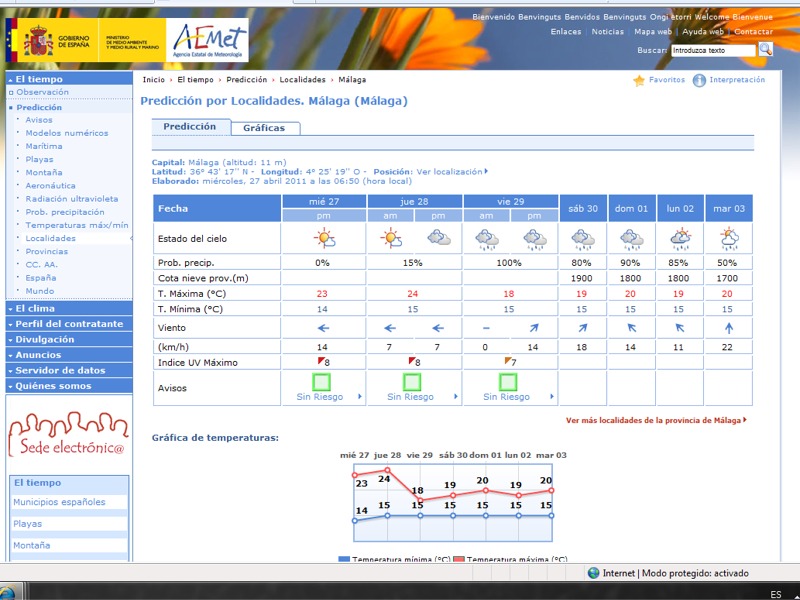Switch to the Gráficas tab

[x=264, y=128]
